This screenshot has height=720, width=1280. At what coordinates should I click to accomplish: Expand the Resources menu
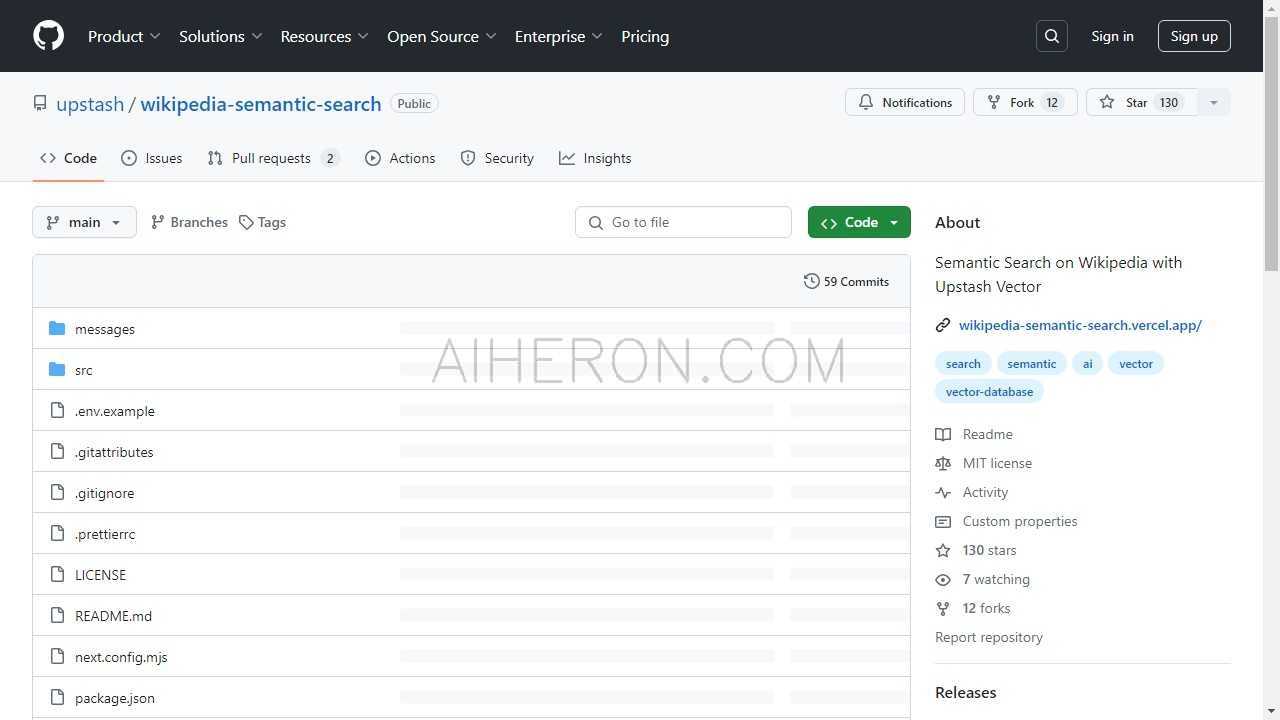[325, 36]
